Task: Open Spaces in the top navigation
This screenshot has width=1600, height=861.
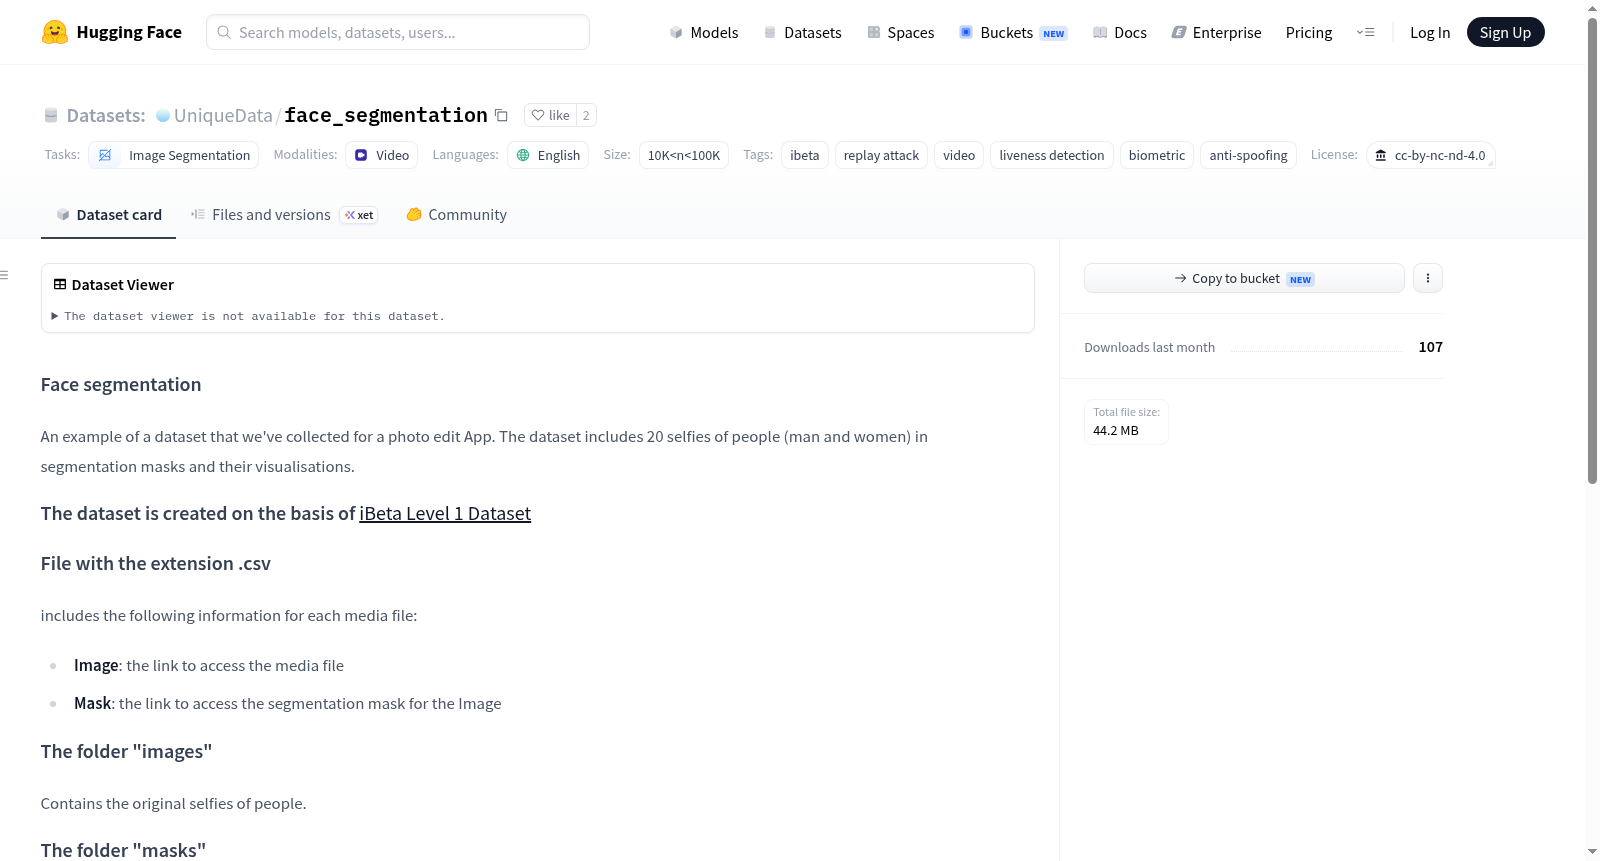Action: (x=901, y=32)
